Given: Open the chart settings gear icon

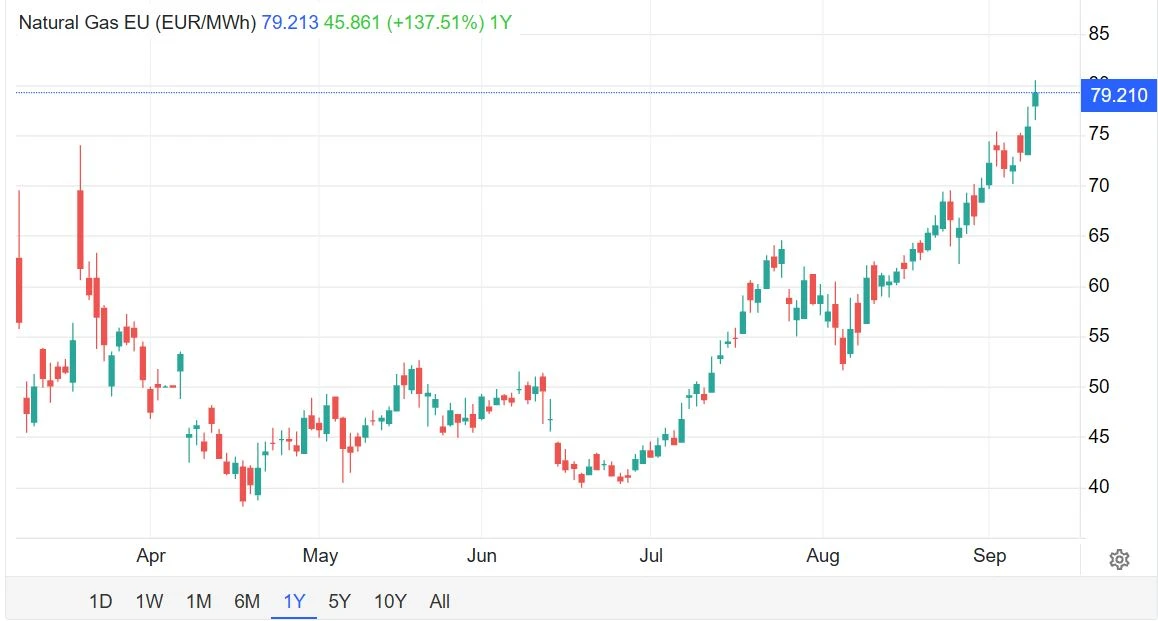Looking at the screenshot, I should [x=1119, y=560].
